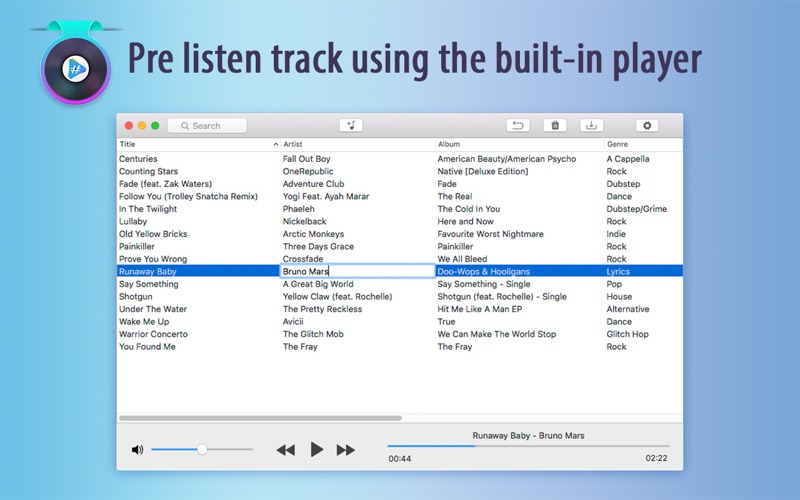800x500 pixels.
Task: Skip ahead with the fast-forward button
Action: click(x=346, y=450)
